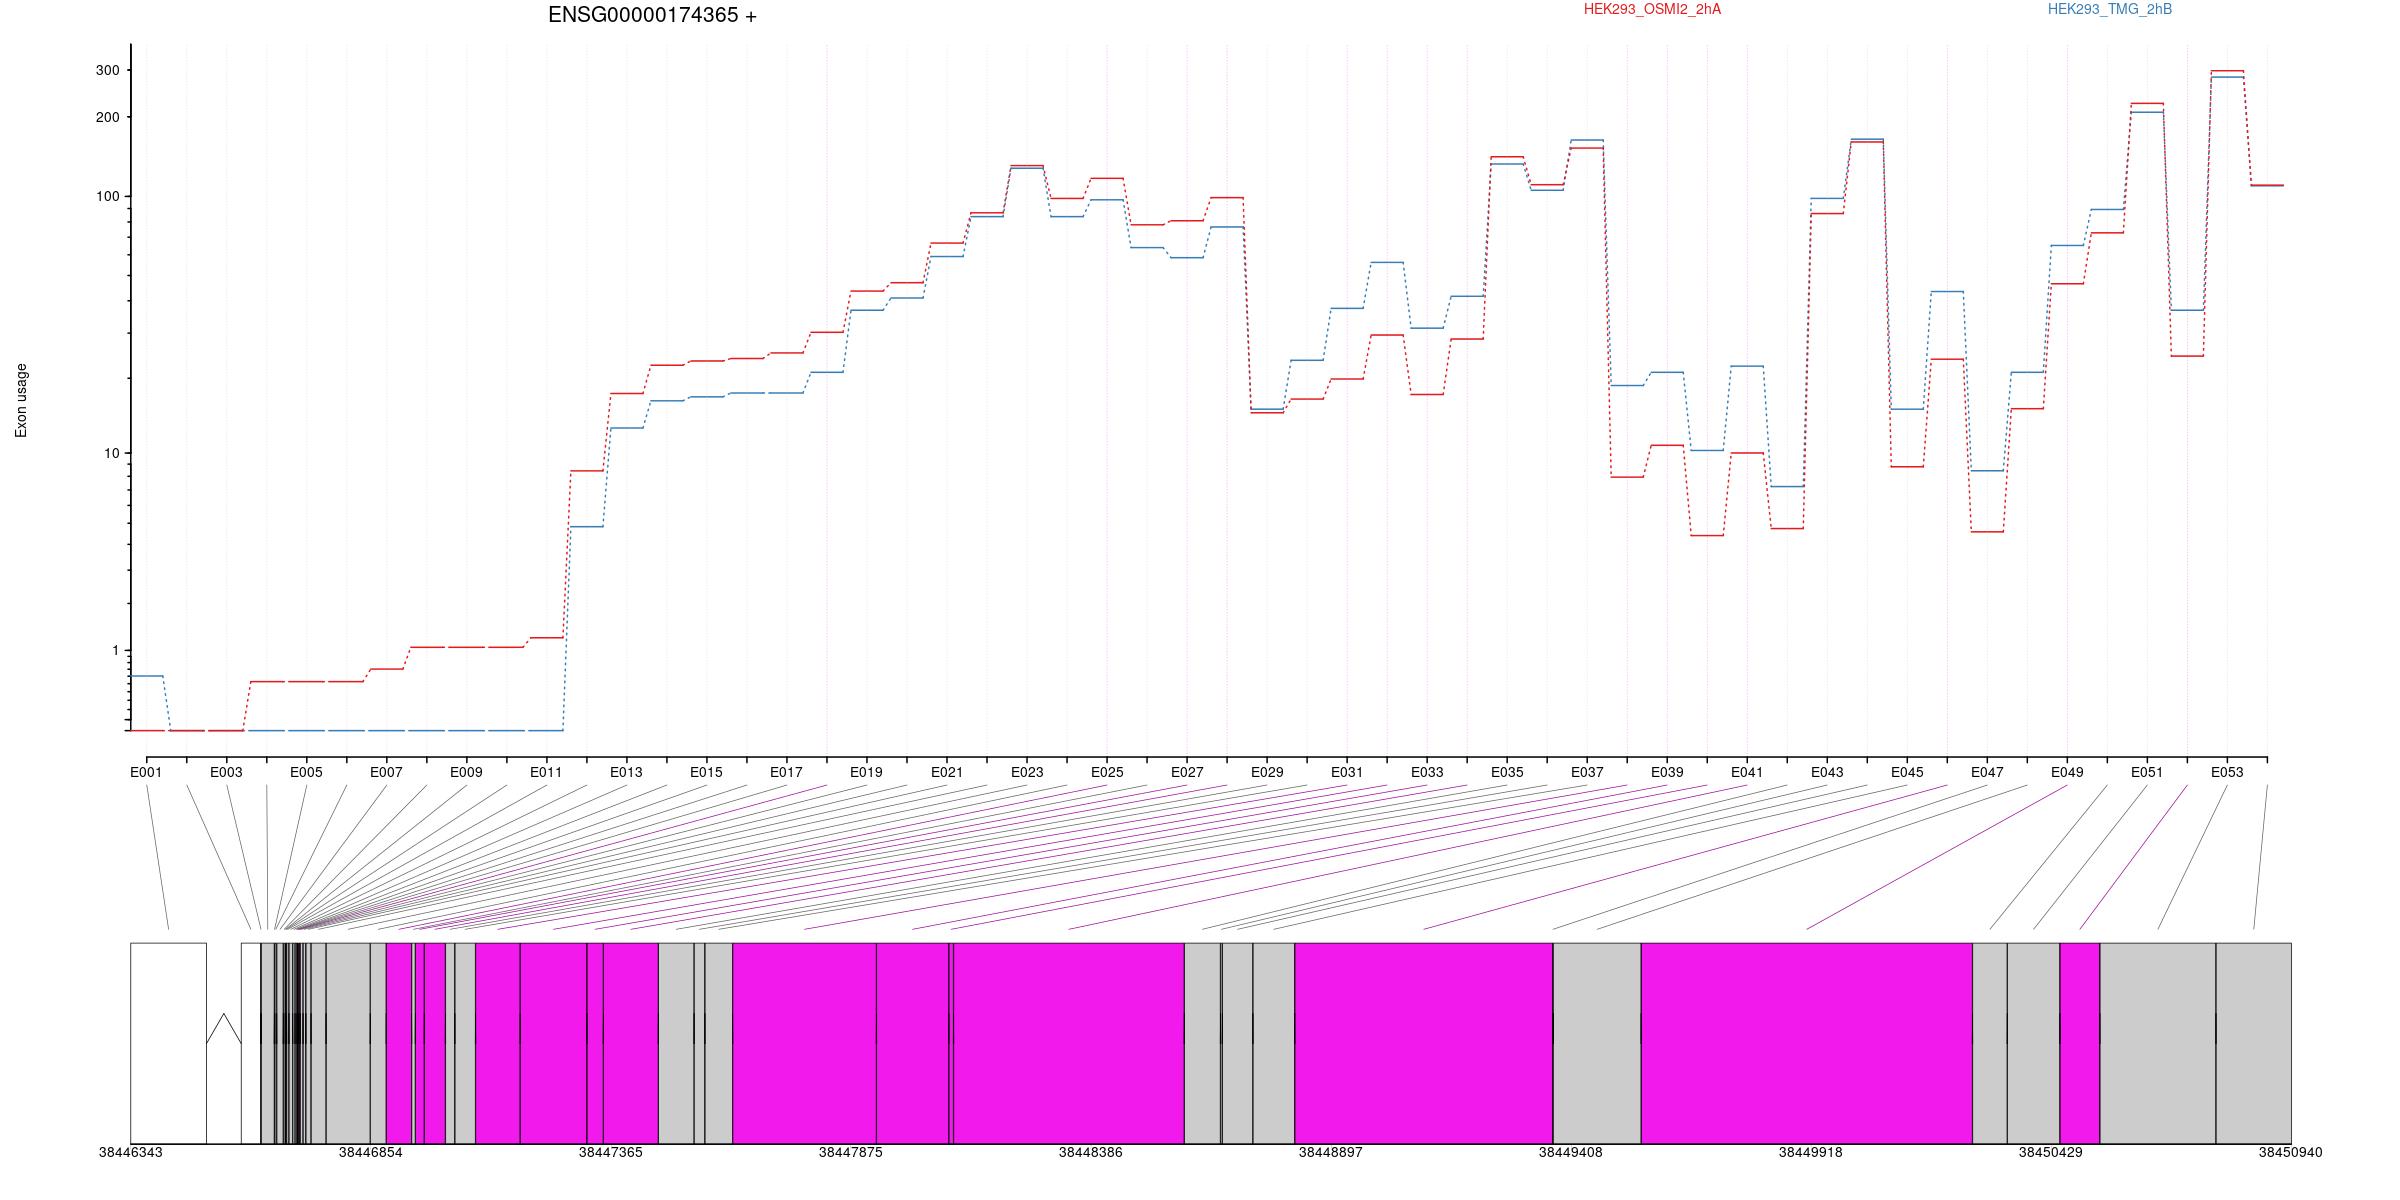This screenshot has height=1200, width=2400.
Task: Click exon label E005
Action: click(x=306, y=772)
